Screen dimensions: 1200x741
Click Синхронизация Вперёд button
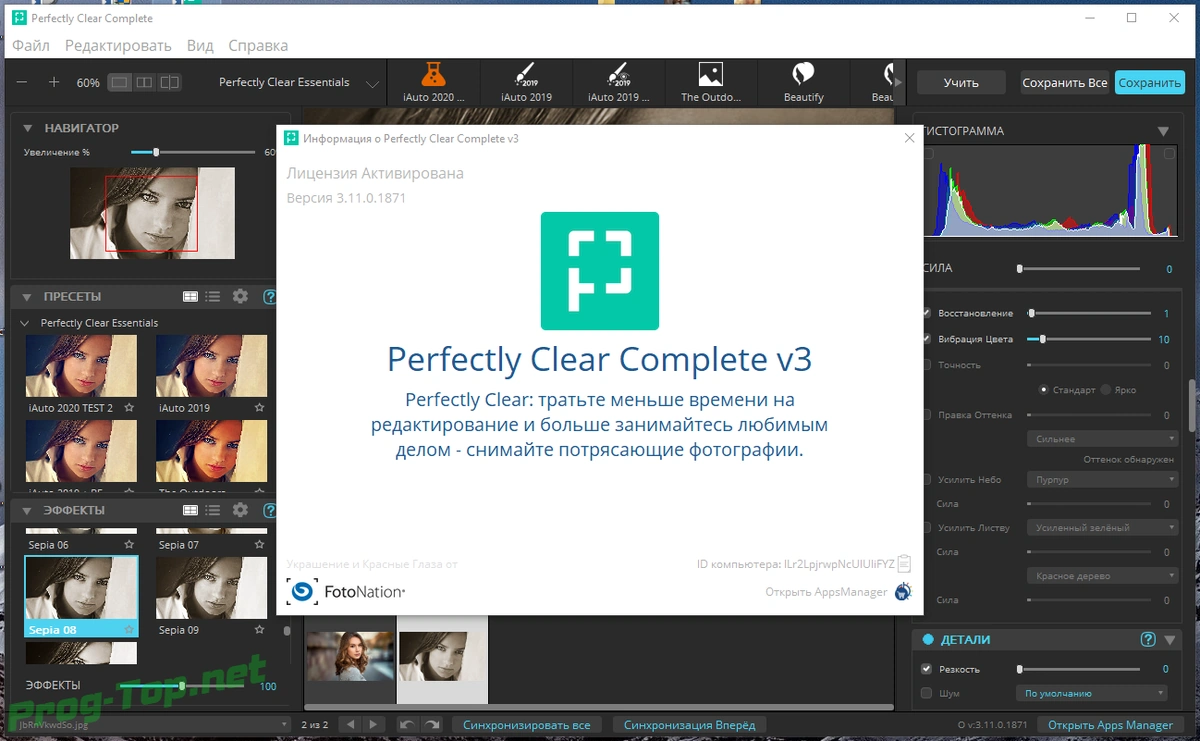(x=689, y=725)
